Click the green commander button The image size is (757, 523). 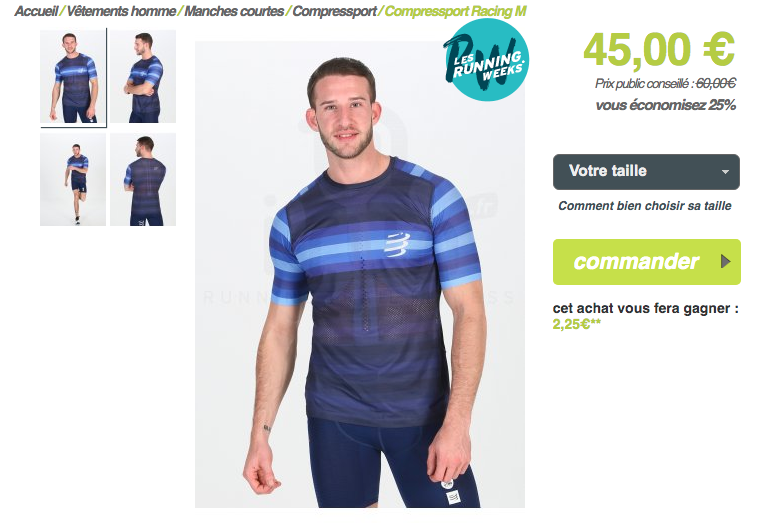pos(646,262)
